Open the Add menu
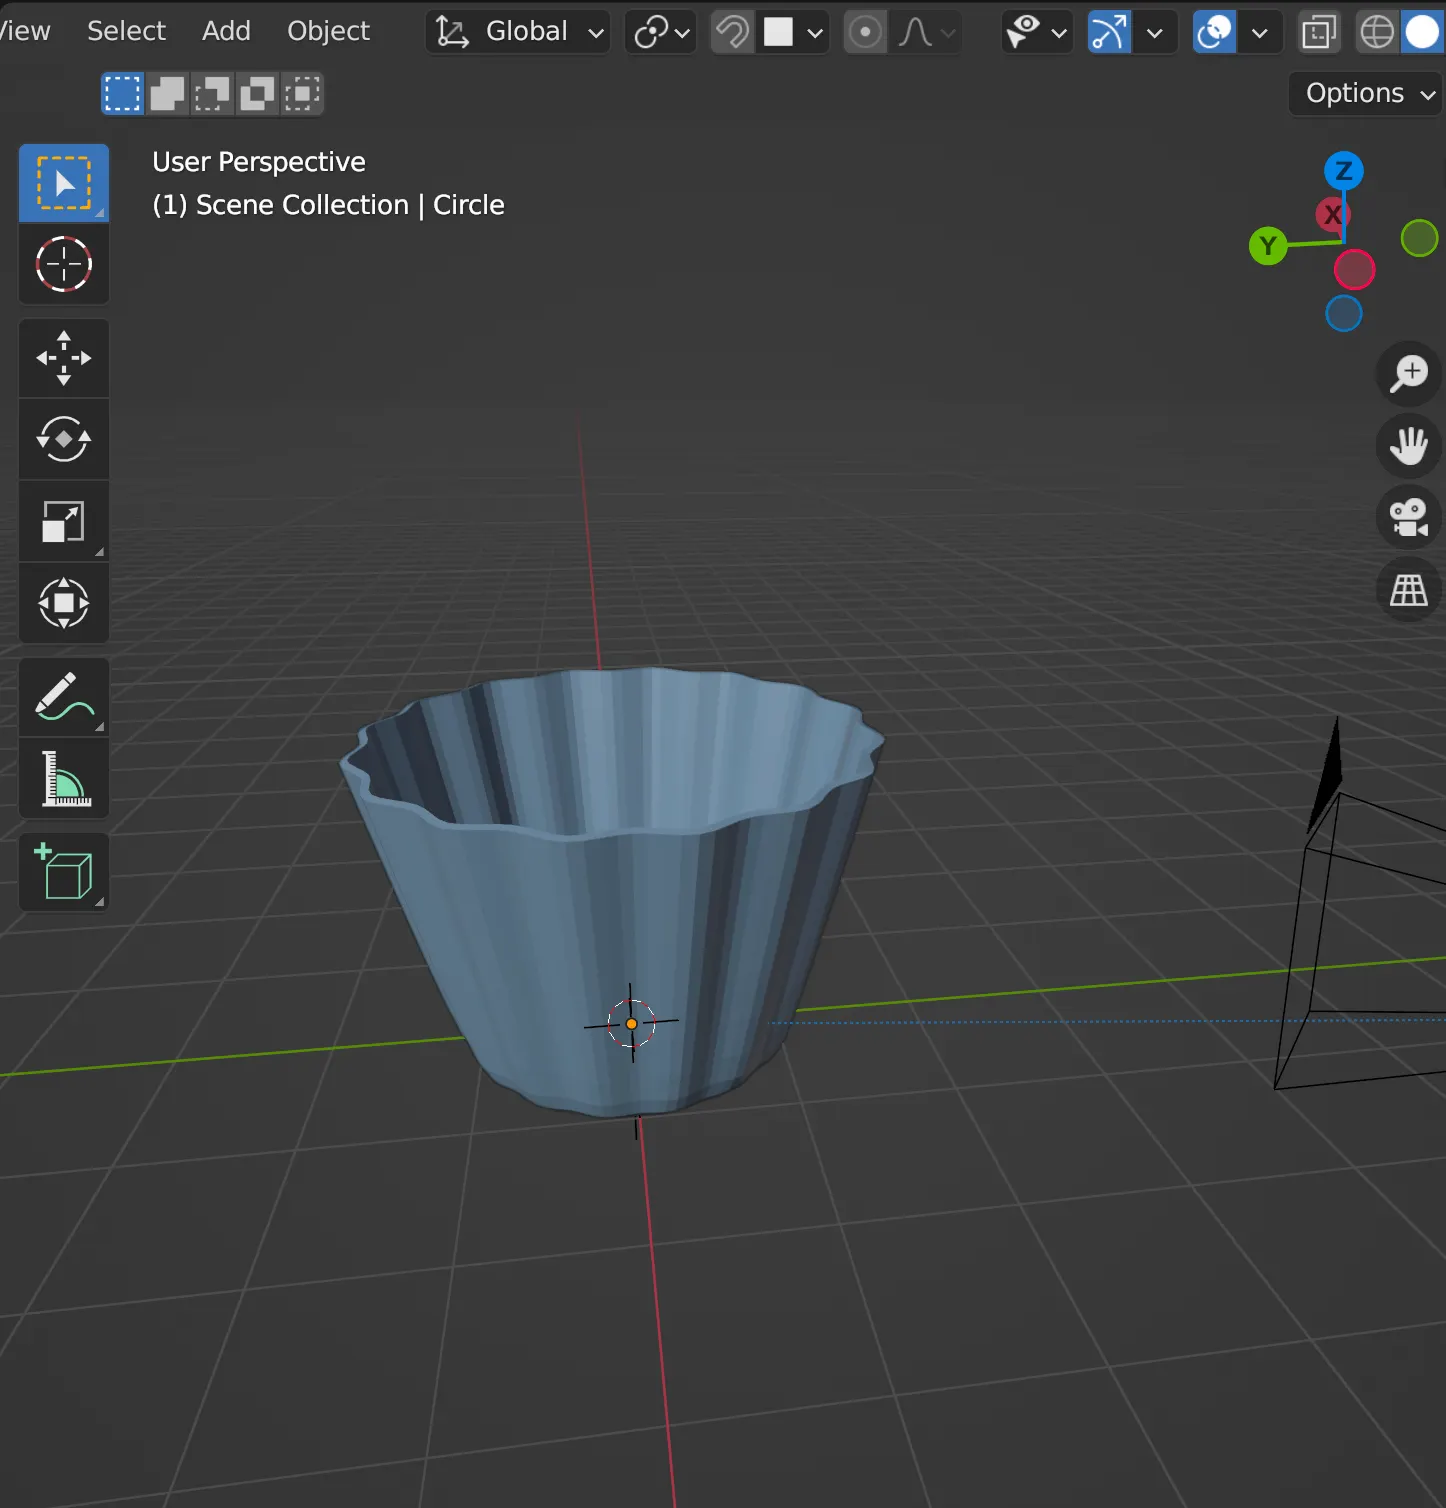Image resolution: width=1446 pixels, height=1508 pixels. pos(226,31)
